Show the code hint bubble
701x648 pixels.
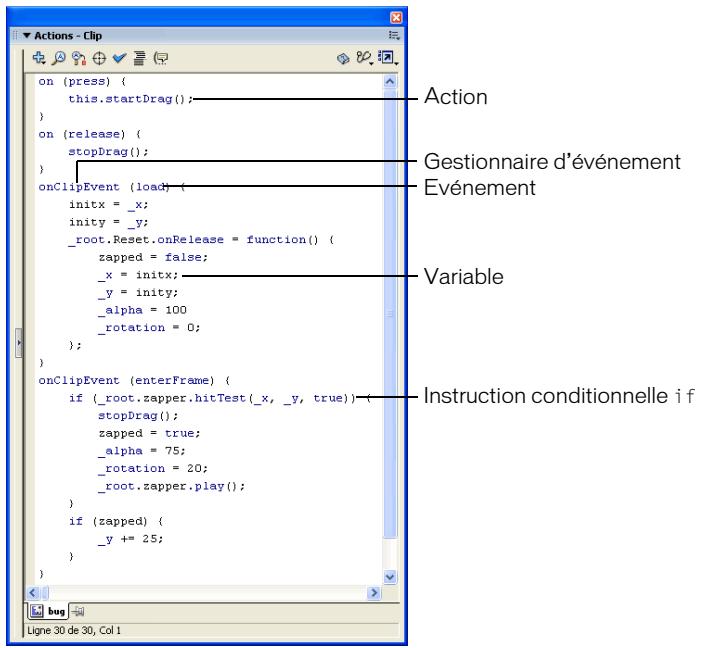tap(160, 58)
